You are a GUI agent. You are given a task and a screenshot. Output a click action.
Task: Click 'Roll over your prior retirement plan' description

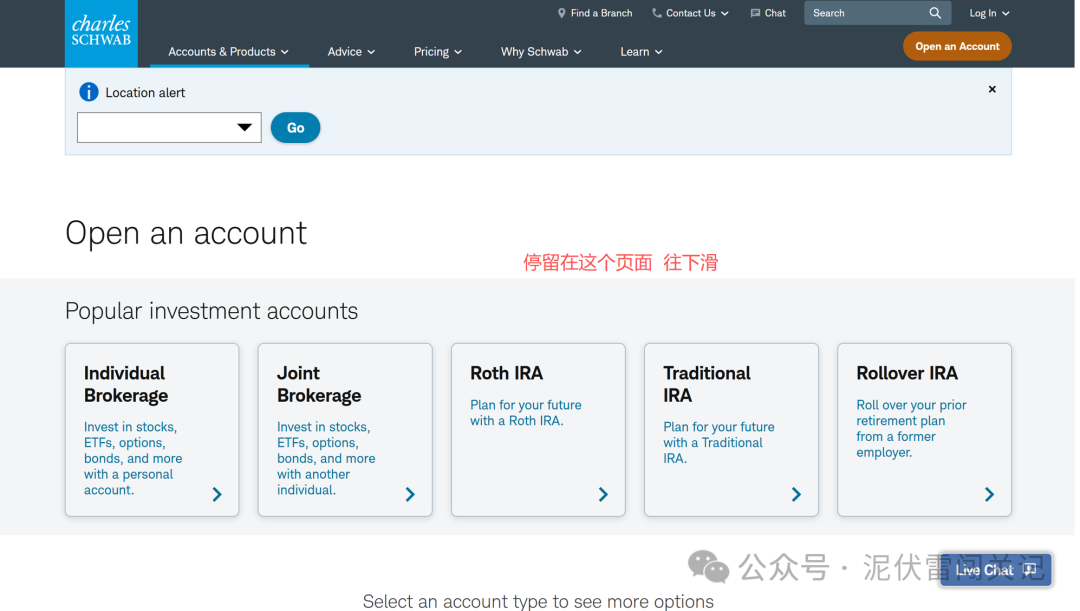pos(911,428)
